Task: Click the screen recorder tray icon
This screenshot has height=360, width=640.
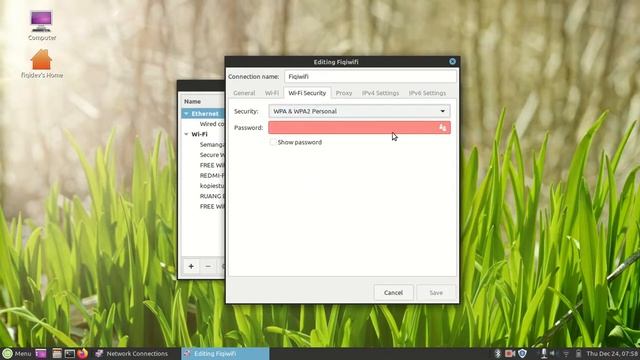Action: coord(510,353)
